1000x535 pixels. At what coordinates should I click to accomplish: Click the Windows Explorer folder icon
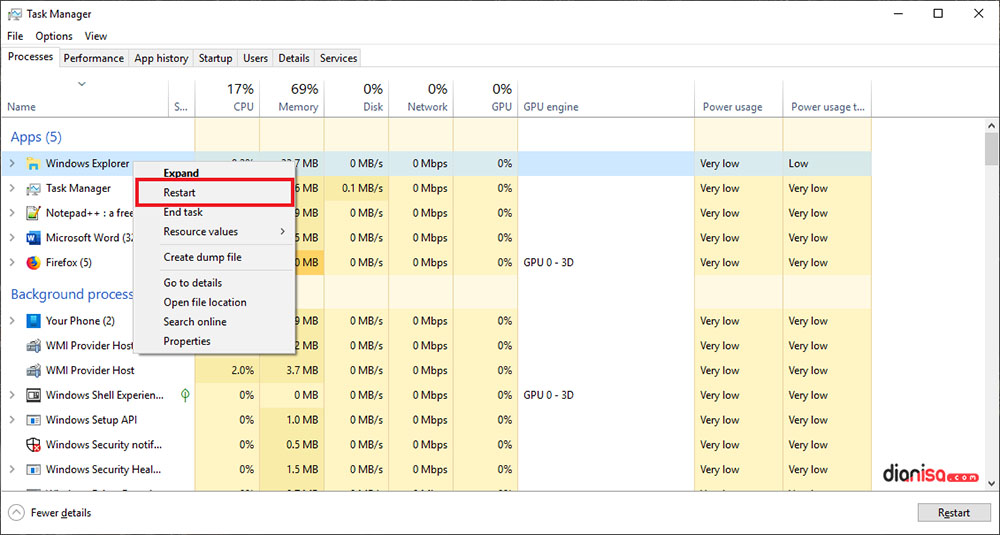(33, 164)
